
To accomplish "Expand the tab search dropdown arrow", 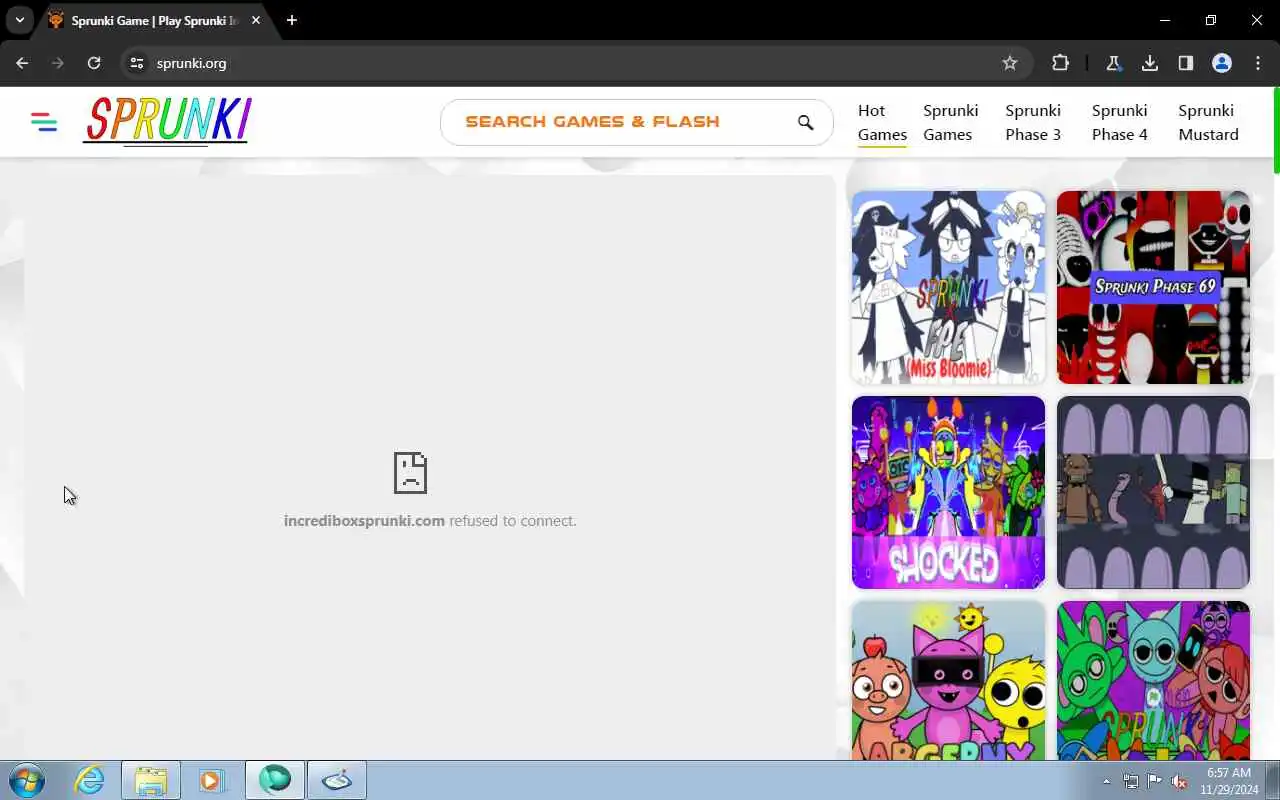I will point(19,20).
